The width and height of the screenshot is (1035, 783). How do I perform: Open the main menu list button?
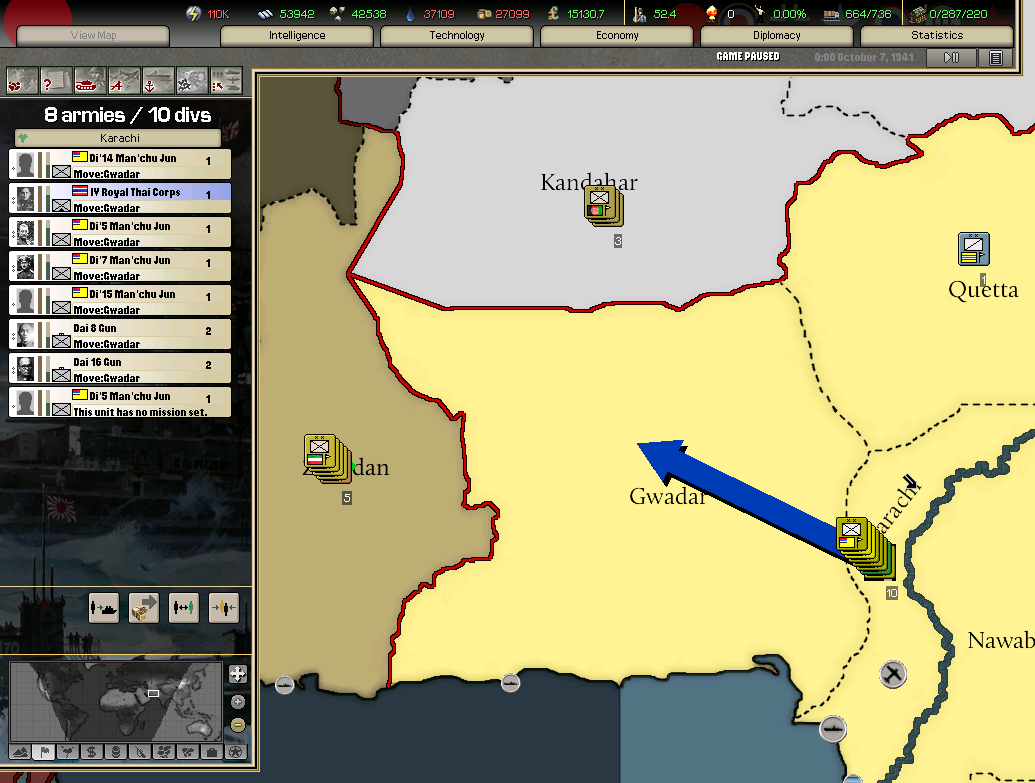[x=995, y=58]
